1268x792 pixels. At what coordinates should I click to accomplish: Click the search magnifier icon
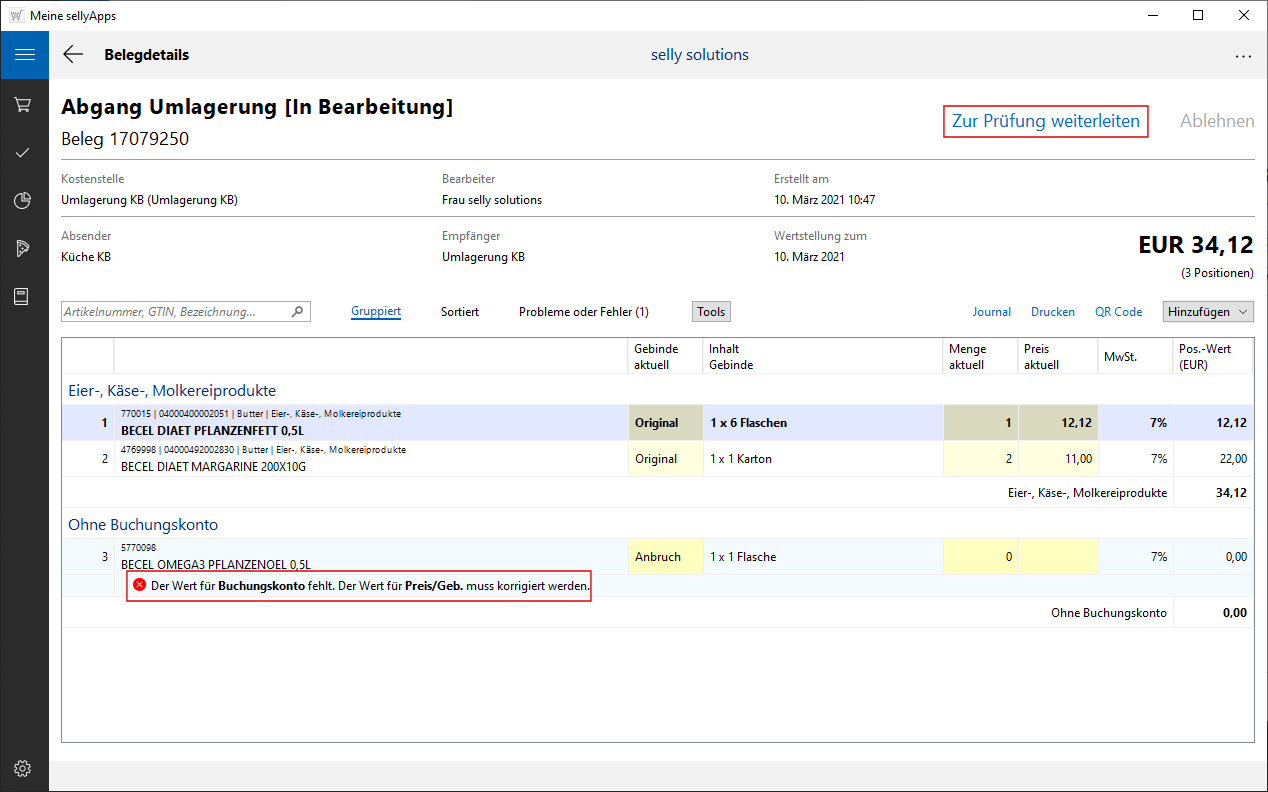coord(297,312)
